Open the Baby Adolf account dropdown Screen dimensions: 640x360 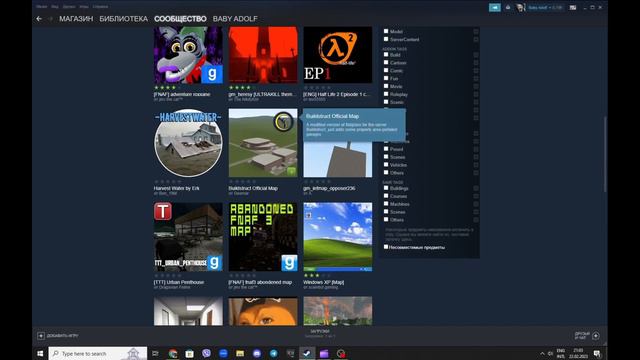(545, 7)
